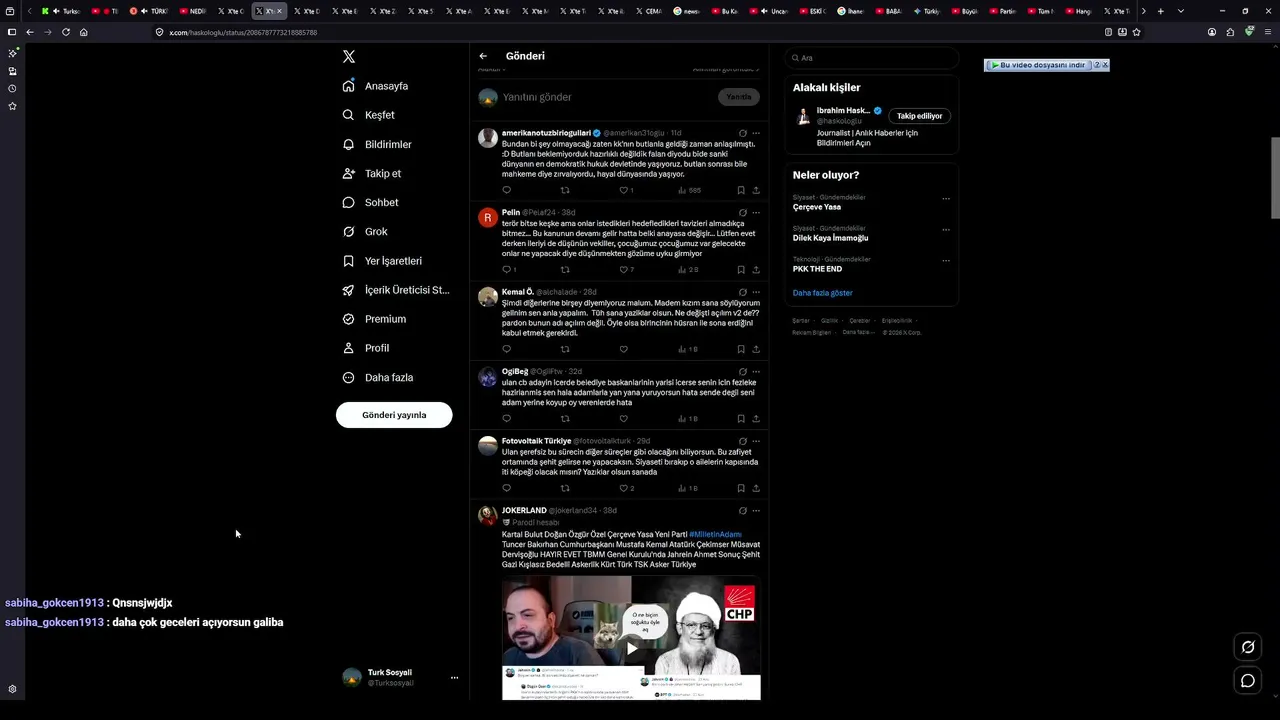Open the Çerçeve Yasa trending topic
This screenshot has width=1280, height=720.
(817, 207)
